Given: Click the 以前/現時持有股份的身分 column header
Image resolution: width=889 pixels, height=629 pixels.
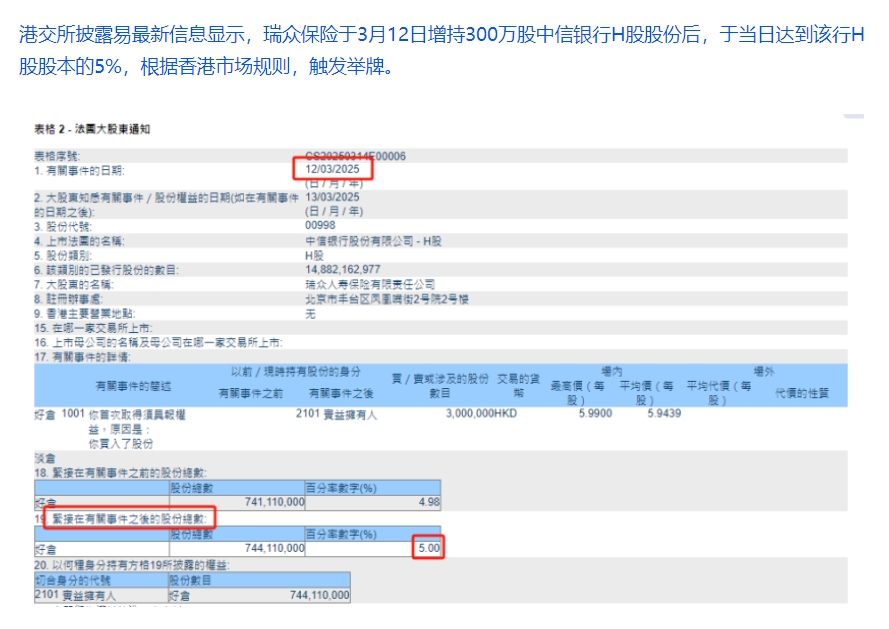Looking at the screenshot, I should coord(295,372).
